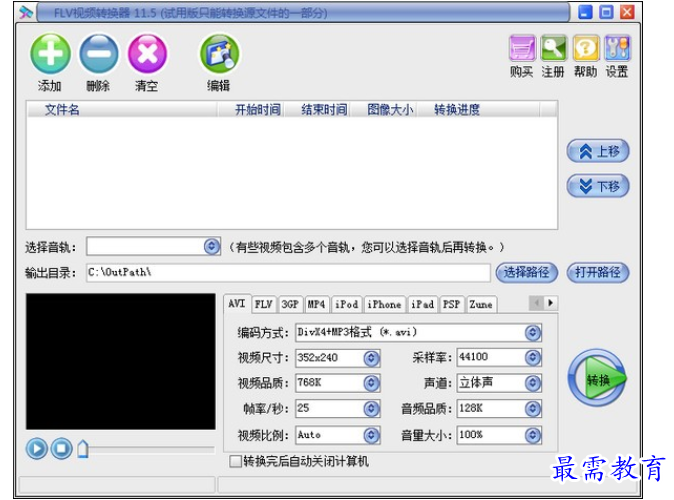Start conversion with the 转换 button
This screenshot has width=674, height=500.
click(x=597, y=378)
